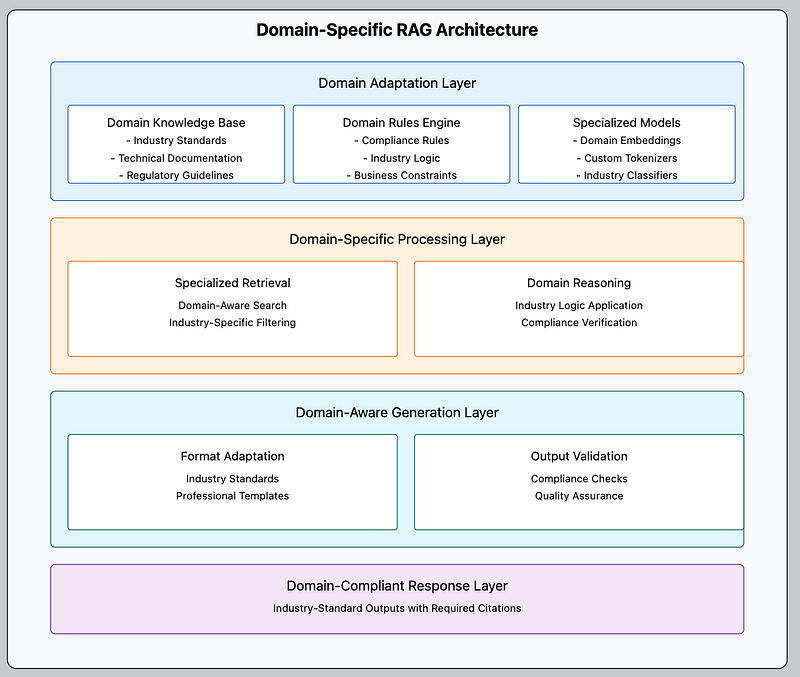Click the 'Domain Knowledge Base' box title
The height and width of the screenshot is (677, 800).
coord(176,123)
